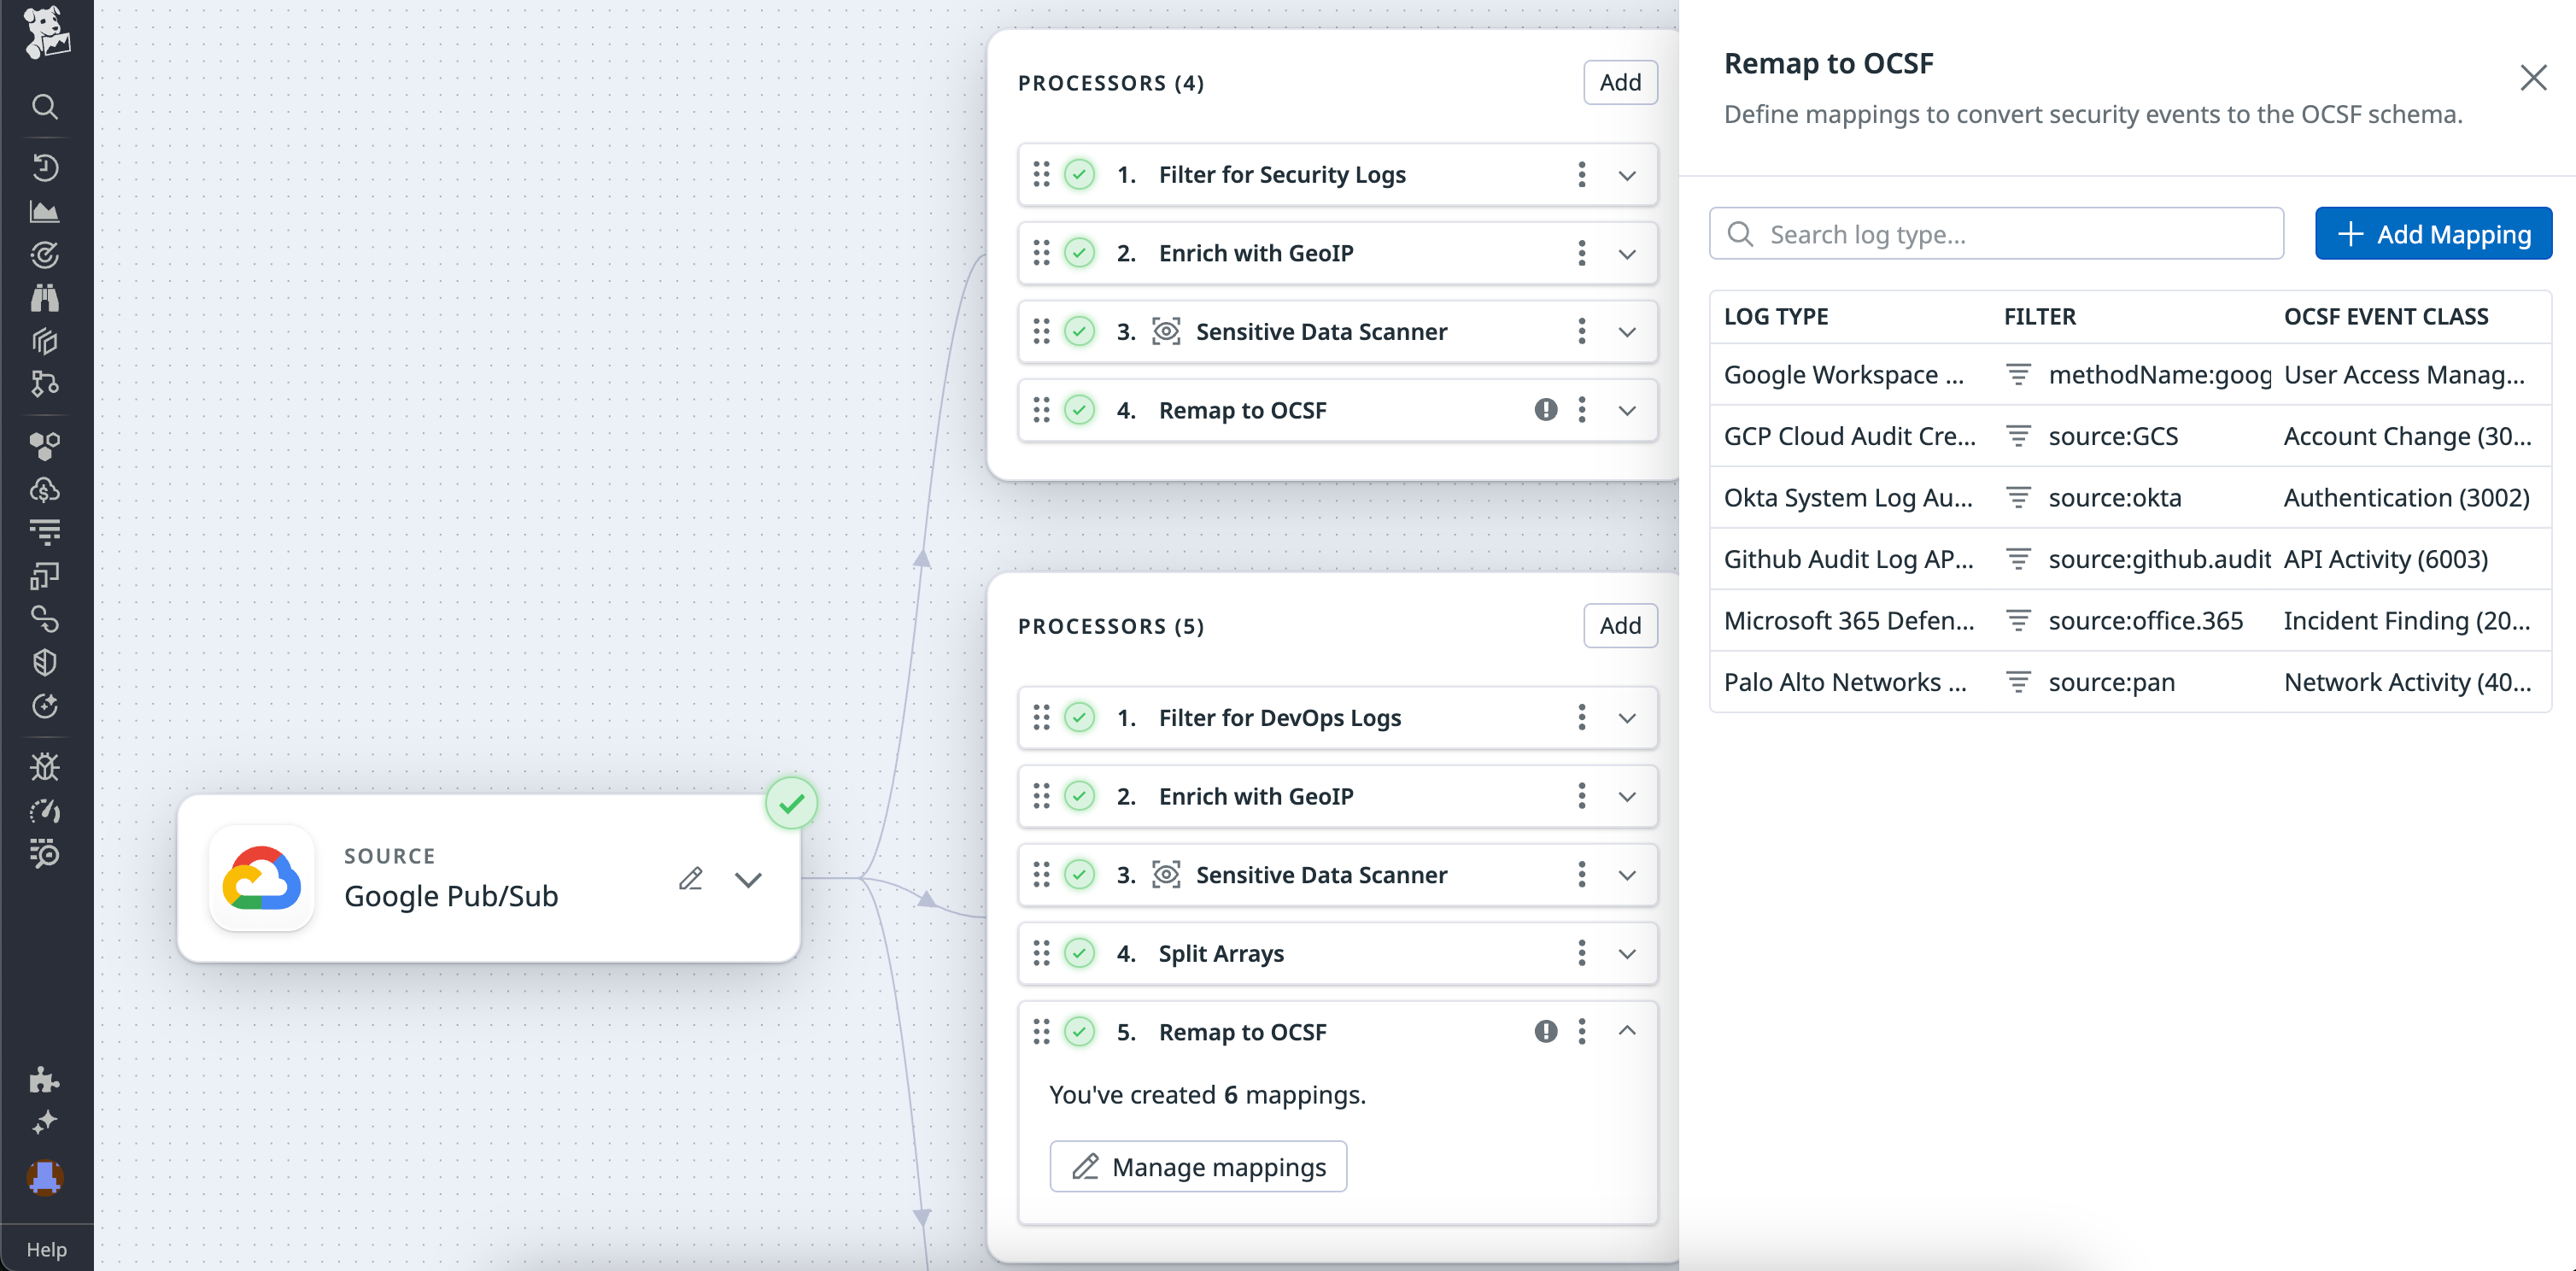Click the warning icon on Remap to OCSF step 4
The height and width of the screenshot is (1271, 2576).
[x=1545, y=410]
